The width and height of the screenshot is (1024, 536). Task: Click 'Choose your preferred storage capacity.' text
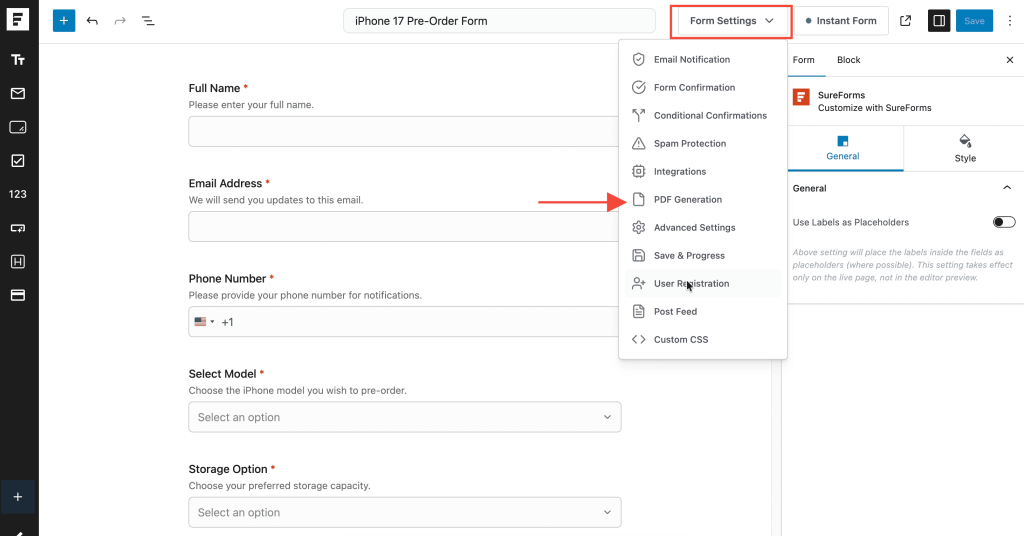280,486
